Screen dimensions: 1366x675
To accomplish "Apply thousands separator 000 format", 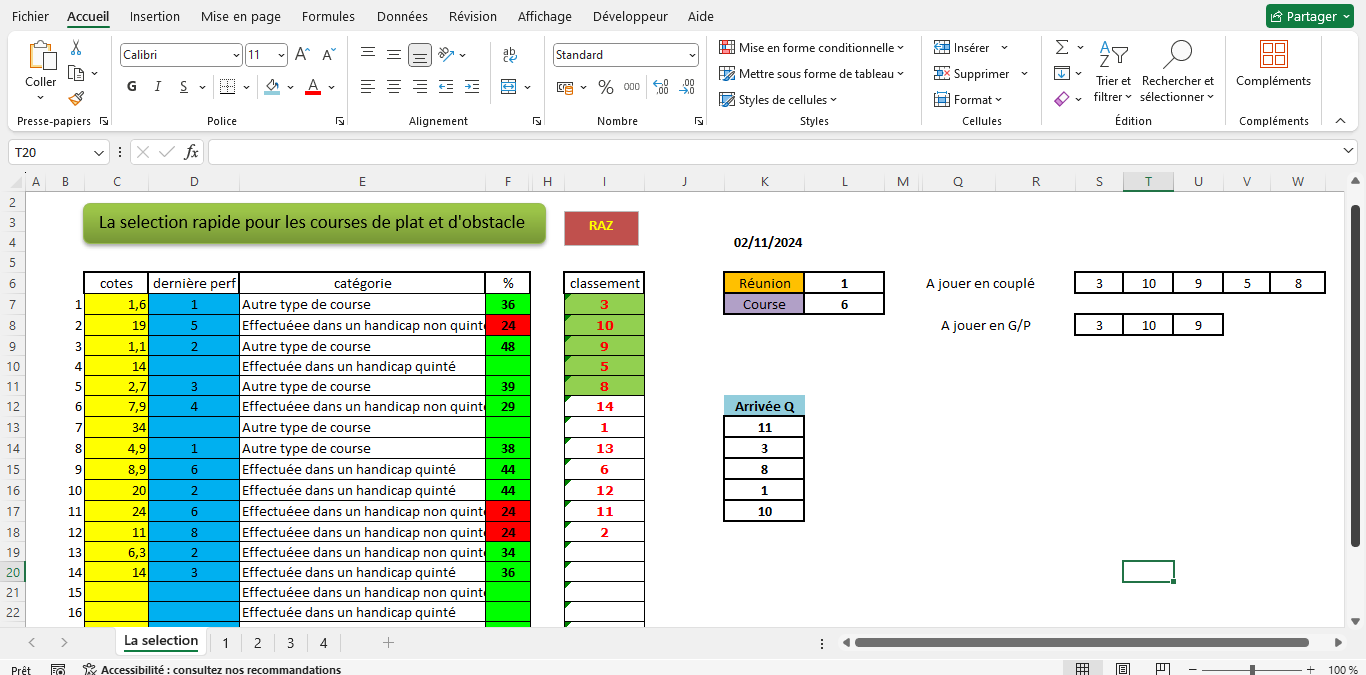I will [632, 87].
